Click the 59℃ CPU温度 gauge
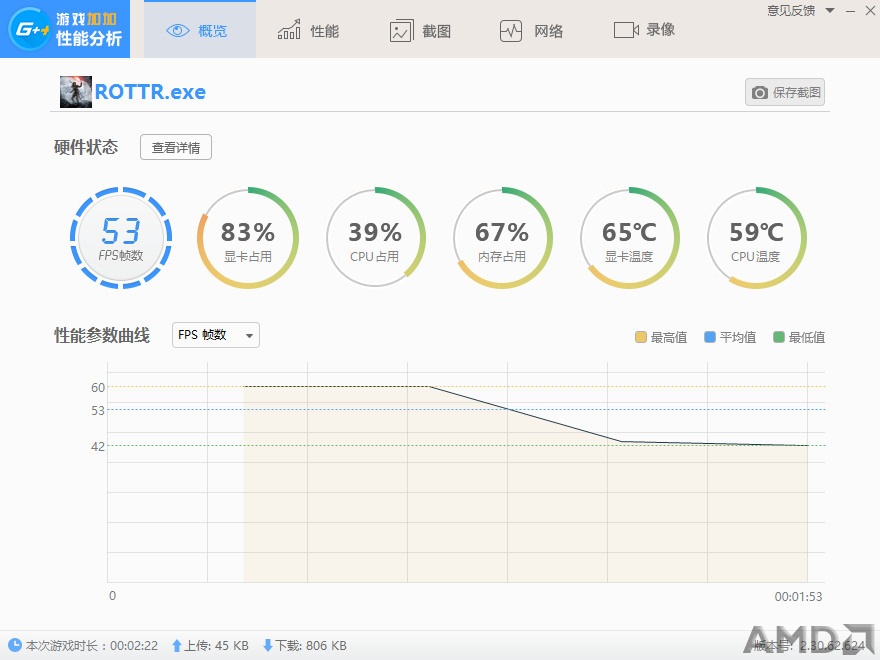 (756, 238)
